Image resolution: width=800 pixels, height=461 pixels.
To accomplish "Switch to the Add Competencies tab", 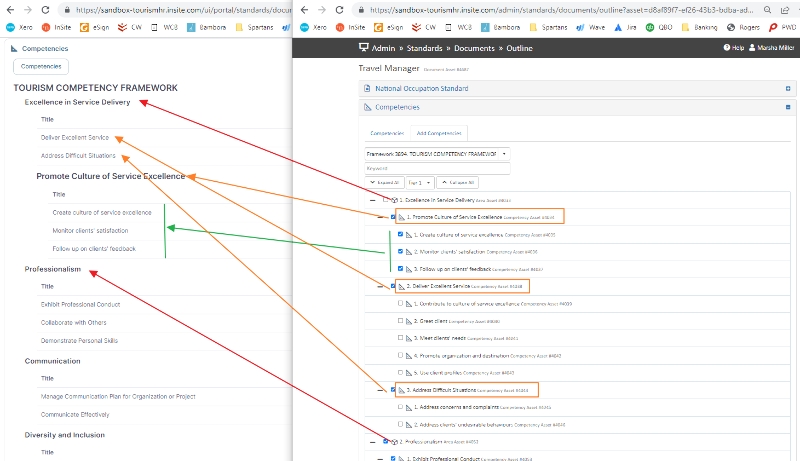I will (436, 133).
